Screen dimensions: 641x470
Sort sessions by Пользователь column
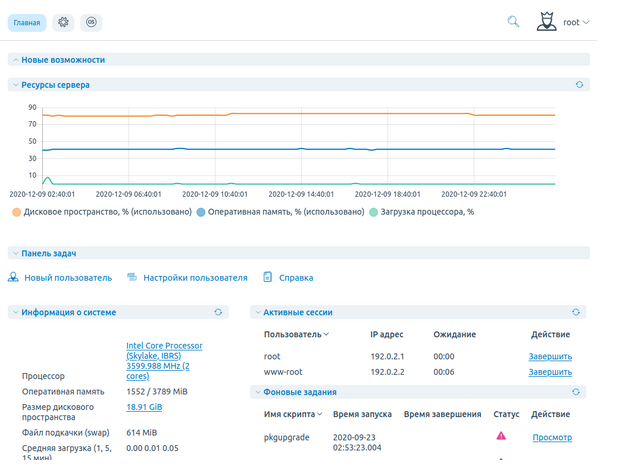point(296,334)
